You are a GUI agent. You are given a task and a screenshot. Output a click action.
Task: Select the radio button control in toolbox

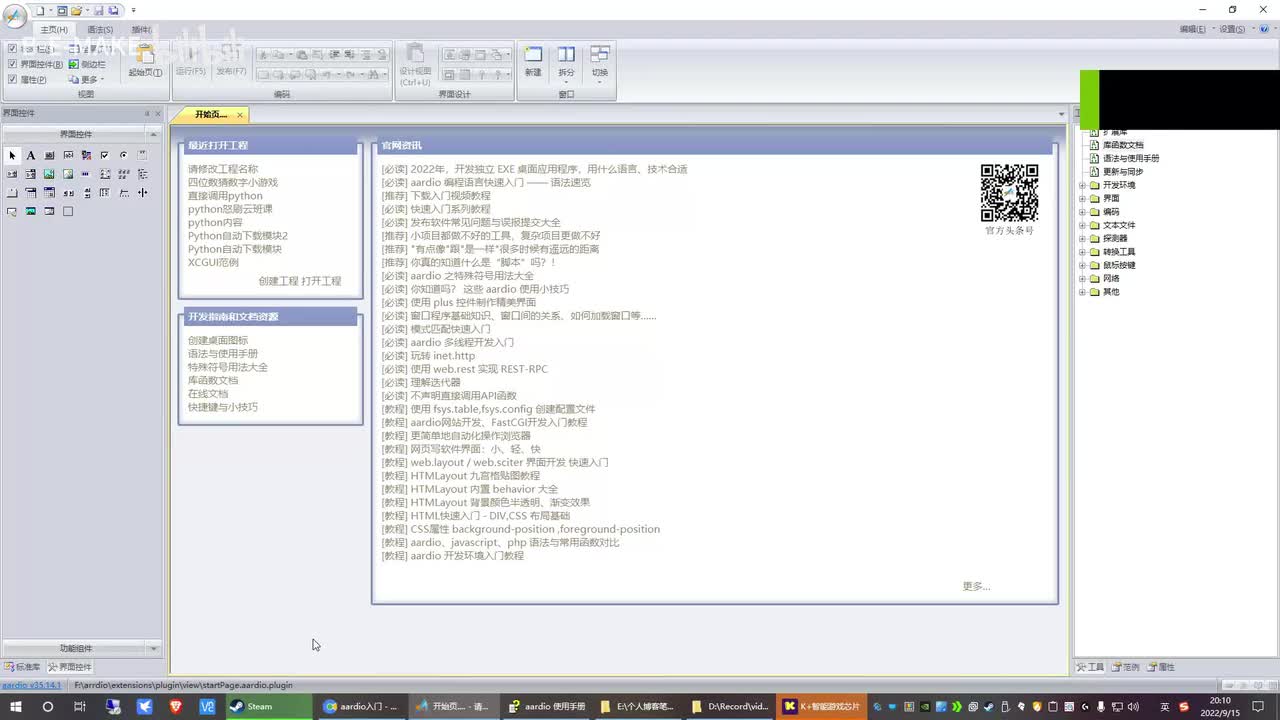(x=123, y=155)
